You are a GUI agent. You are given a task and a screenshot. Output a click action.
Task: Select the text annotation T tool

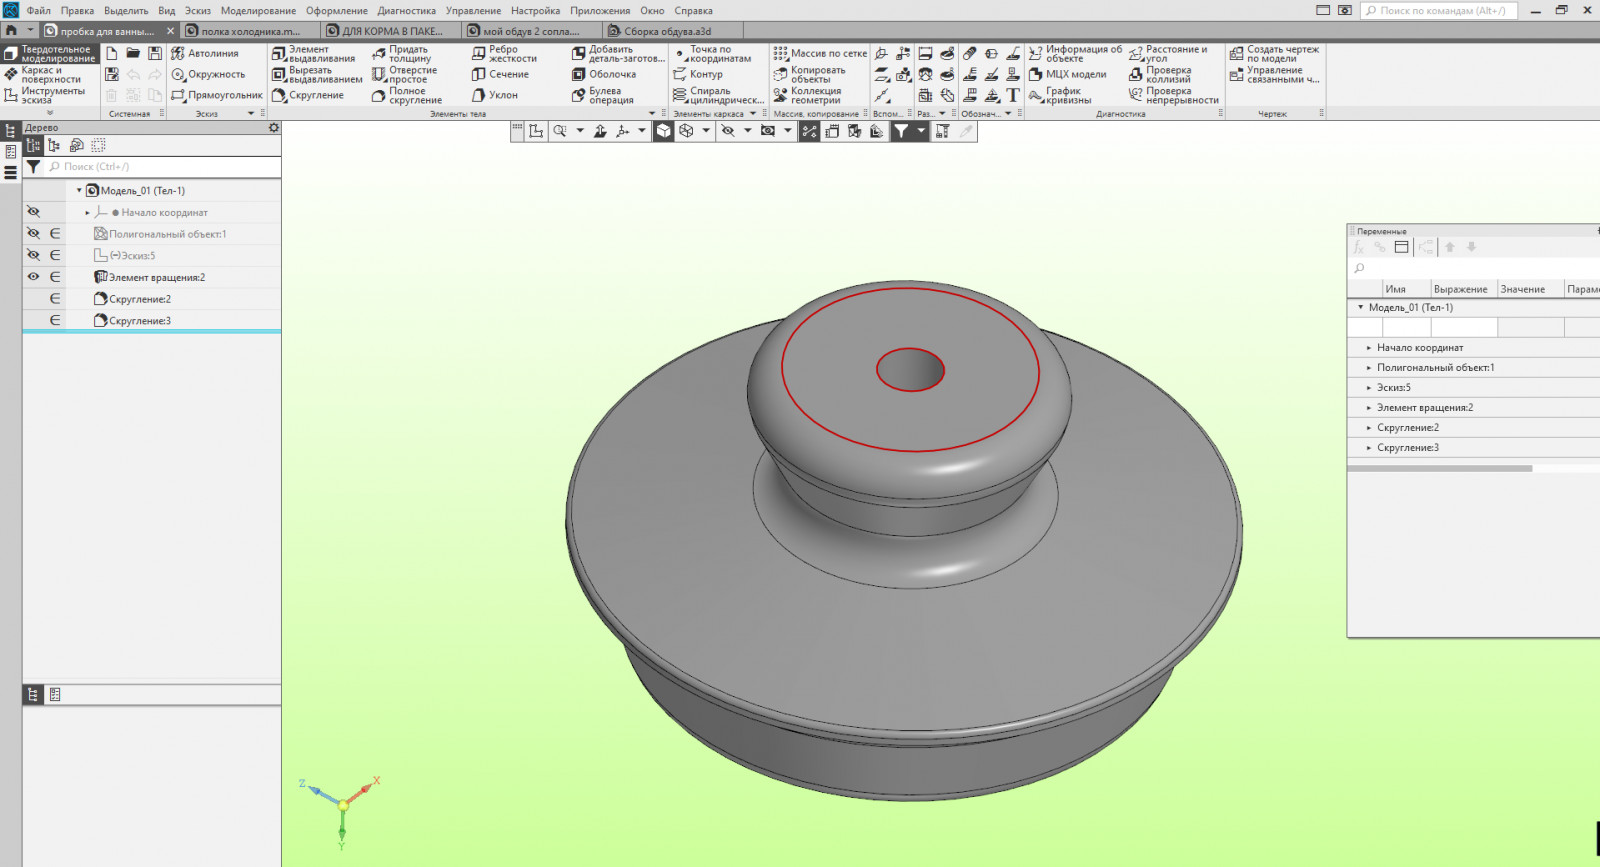[x=1013, y=95]
